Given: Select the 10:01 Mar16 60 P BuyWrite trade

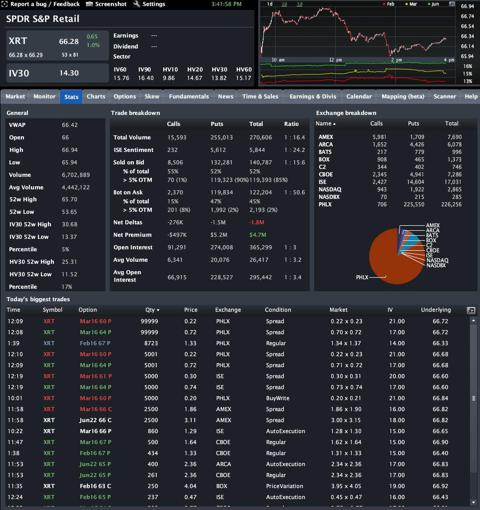Looking at the screenshot, I should (237, 398).
